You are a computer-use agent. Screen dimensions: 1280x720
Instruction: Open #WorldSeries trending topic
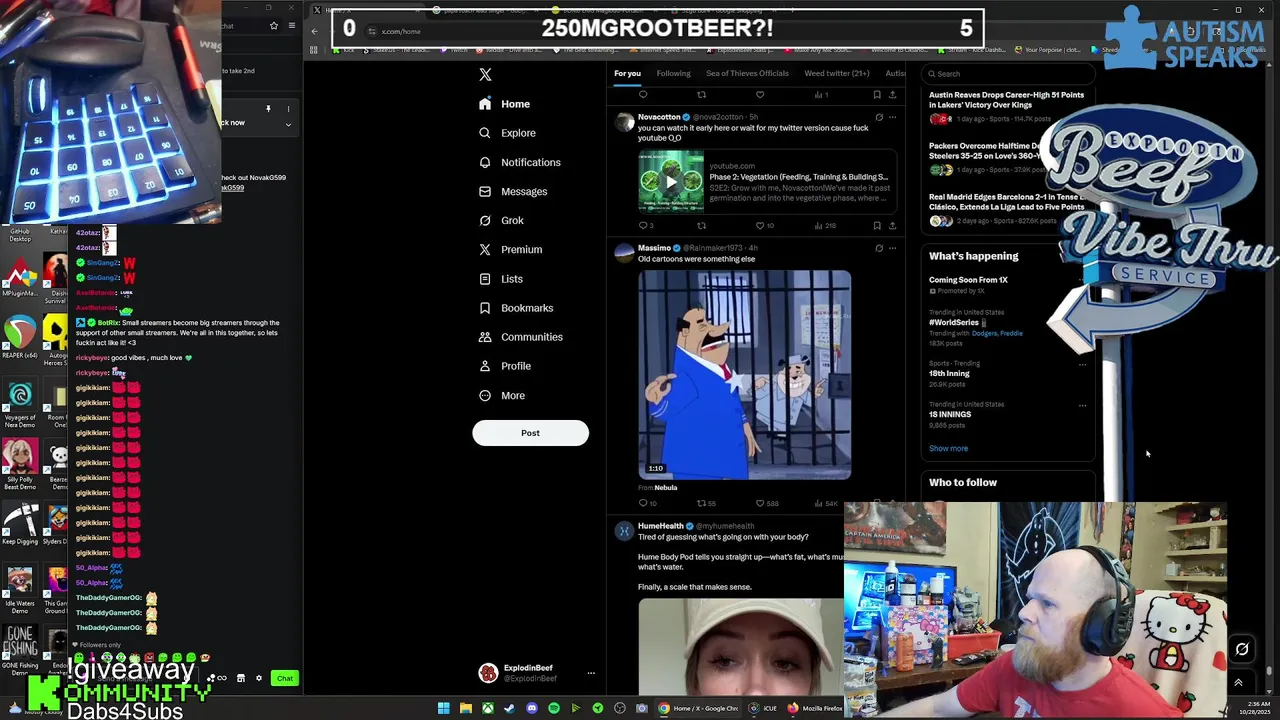pos(954,322)
